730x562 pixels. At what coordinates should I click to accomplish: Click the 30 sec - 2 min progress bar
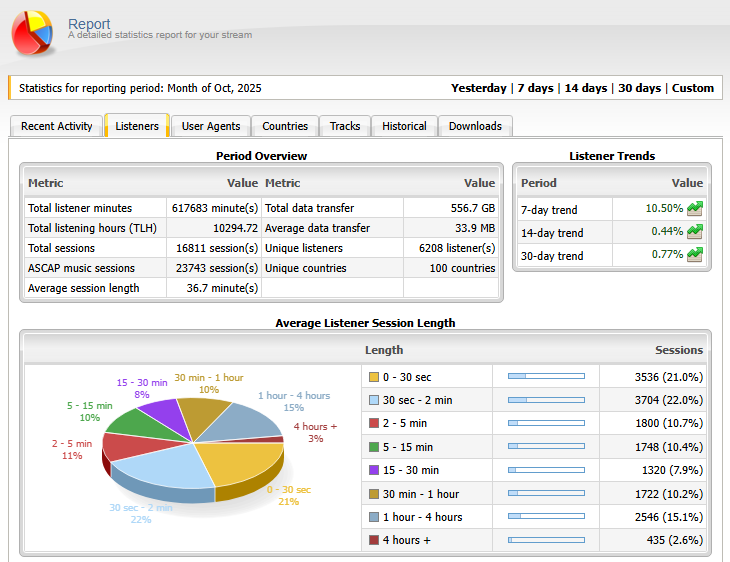[546, 400]
